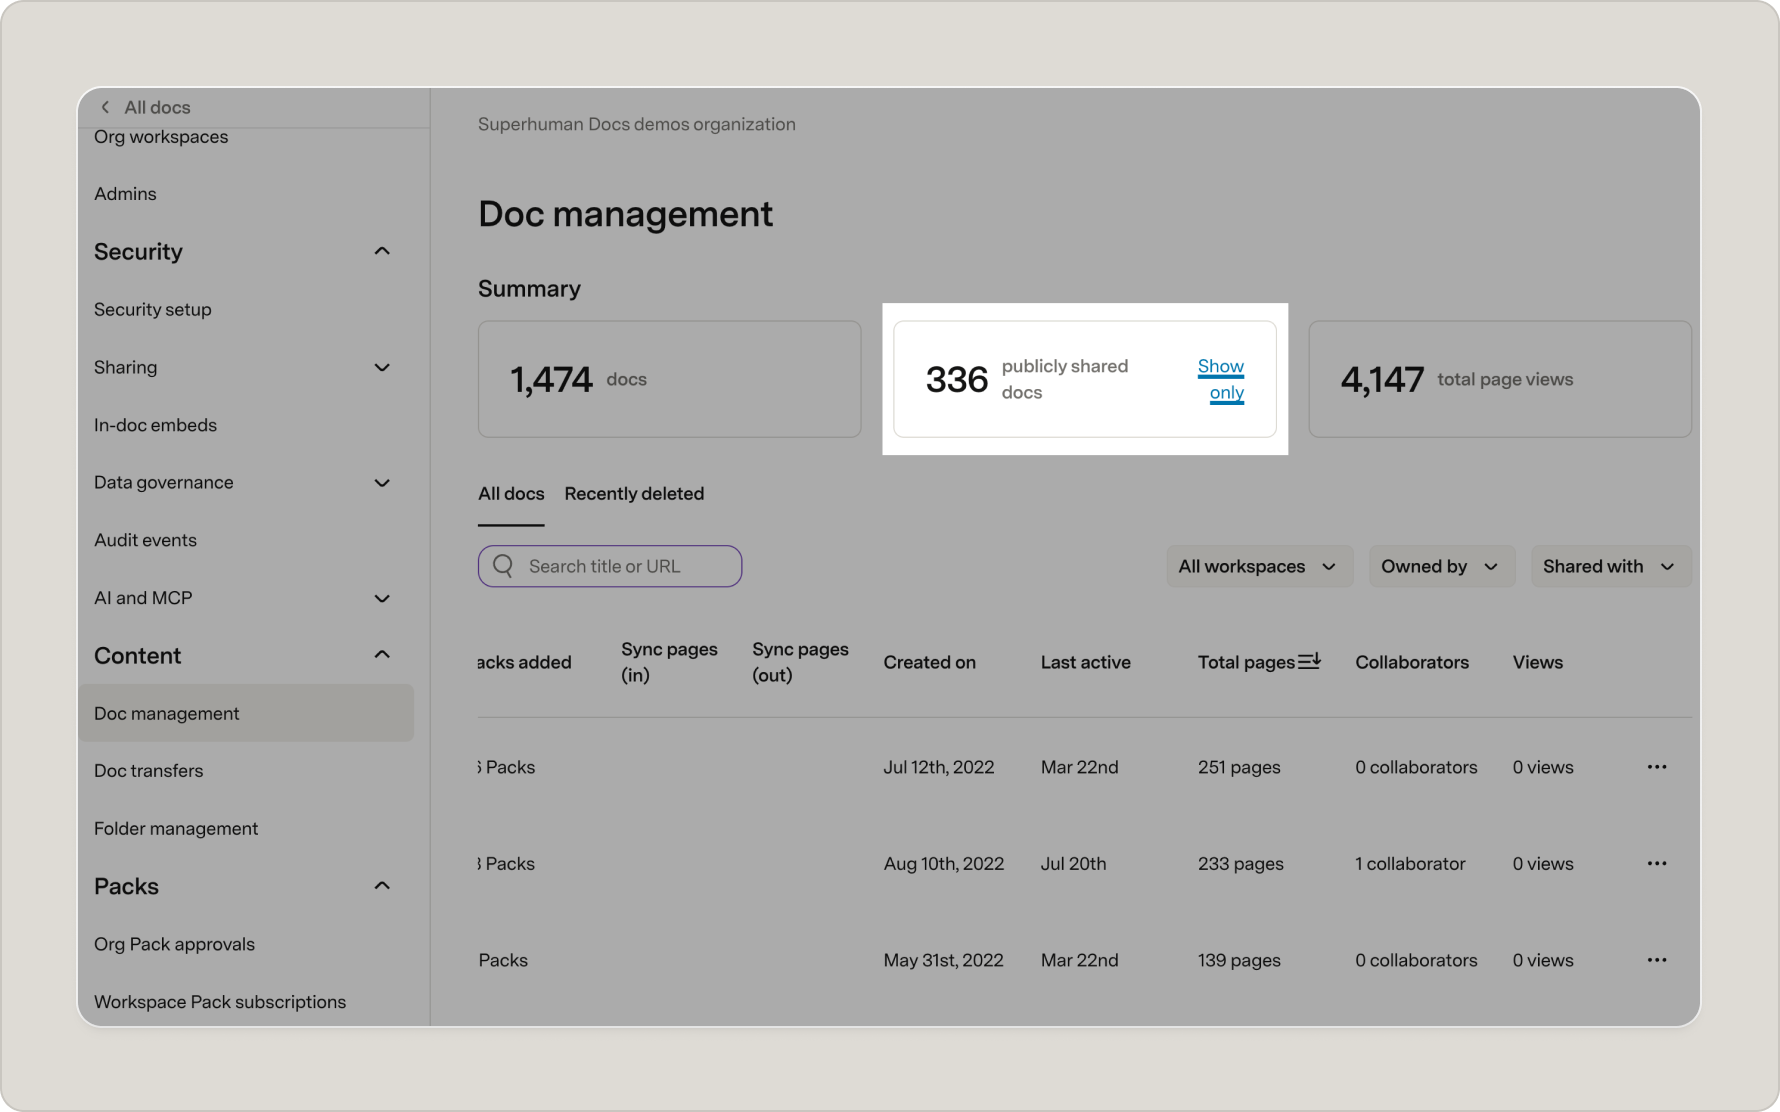Open the All workspaces dropdown

tap(1259, 566)
